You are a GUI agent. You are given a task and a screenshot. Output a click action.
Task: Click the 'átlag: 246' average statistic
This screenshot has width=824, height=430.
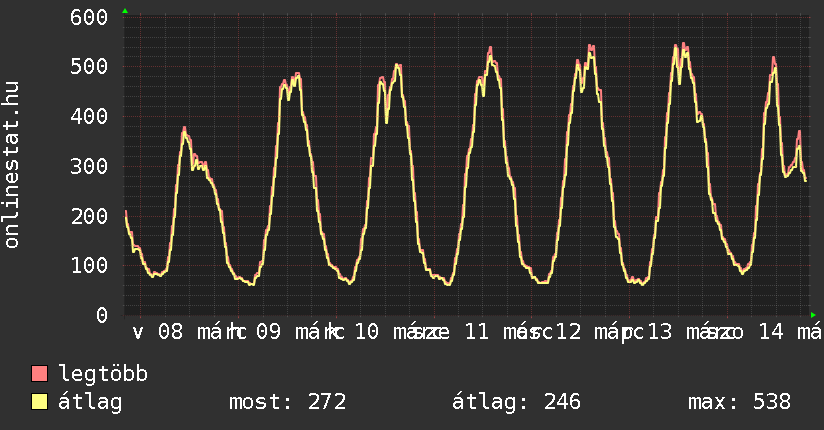coord(516,402)
